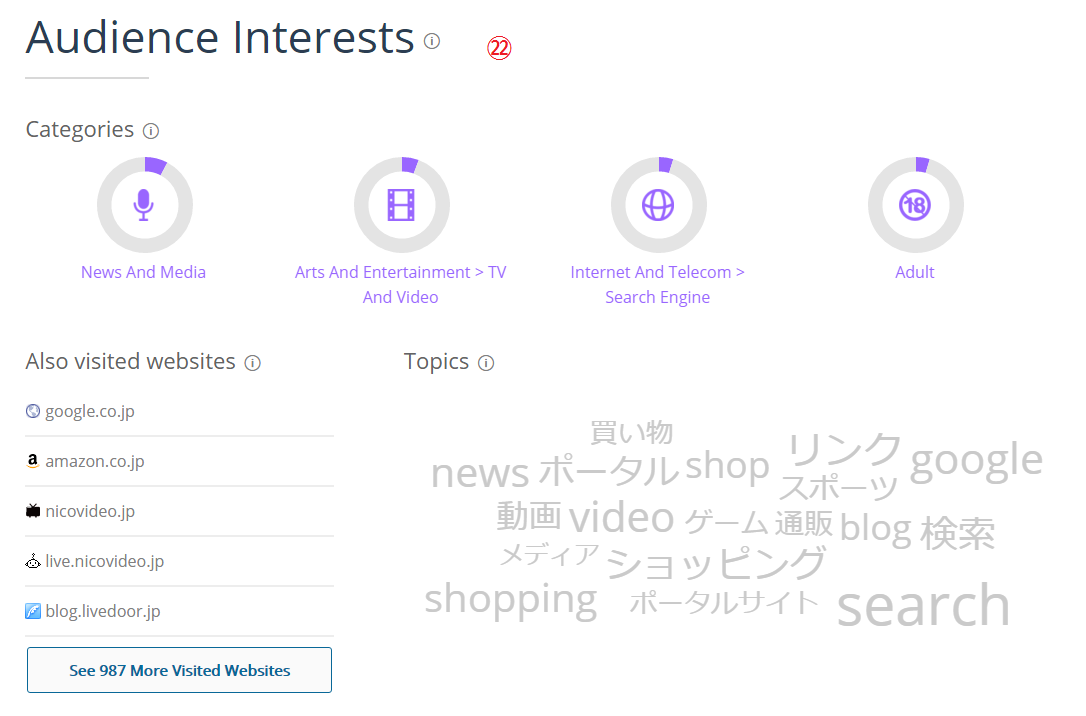Click the topic word '買い物'
The width and height of the screenshot is (1086, 716).
631,432
